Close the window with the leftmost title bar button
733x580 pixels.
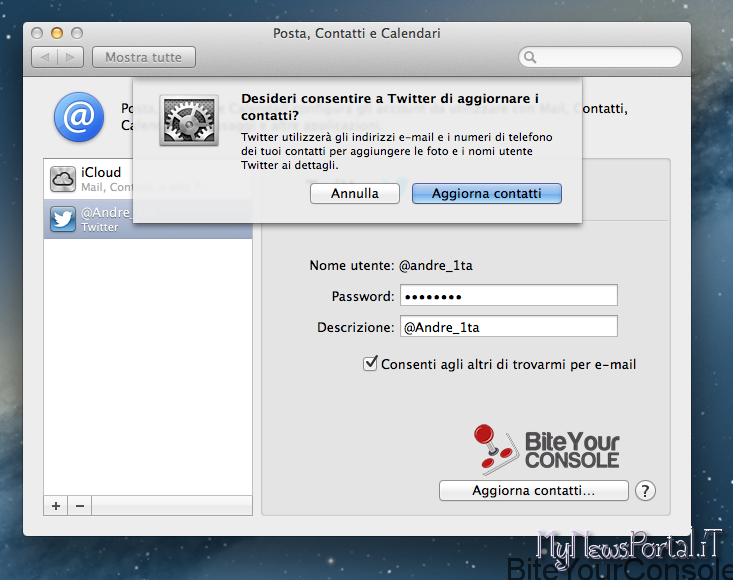click(37, 33)
